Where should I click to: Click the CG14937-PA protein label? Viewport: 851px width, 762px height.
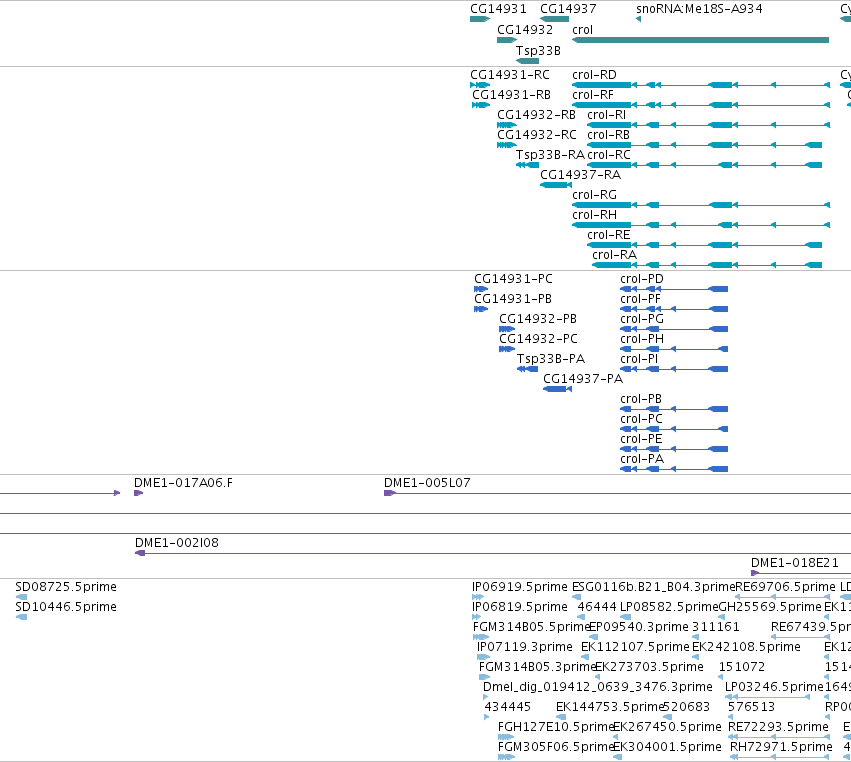tap(583, 379)
